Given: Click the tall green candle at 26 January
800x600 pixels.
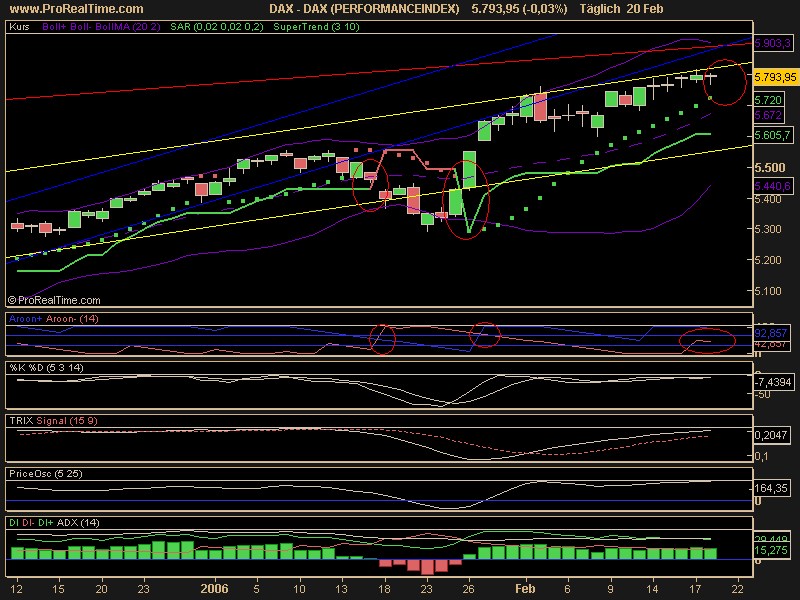Looking at the screenshot, I should tap(469, 170).
